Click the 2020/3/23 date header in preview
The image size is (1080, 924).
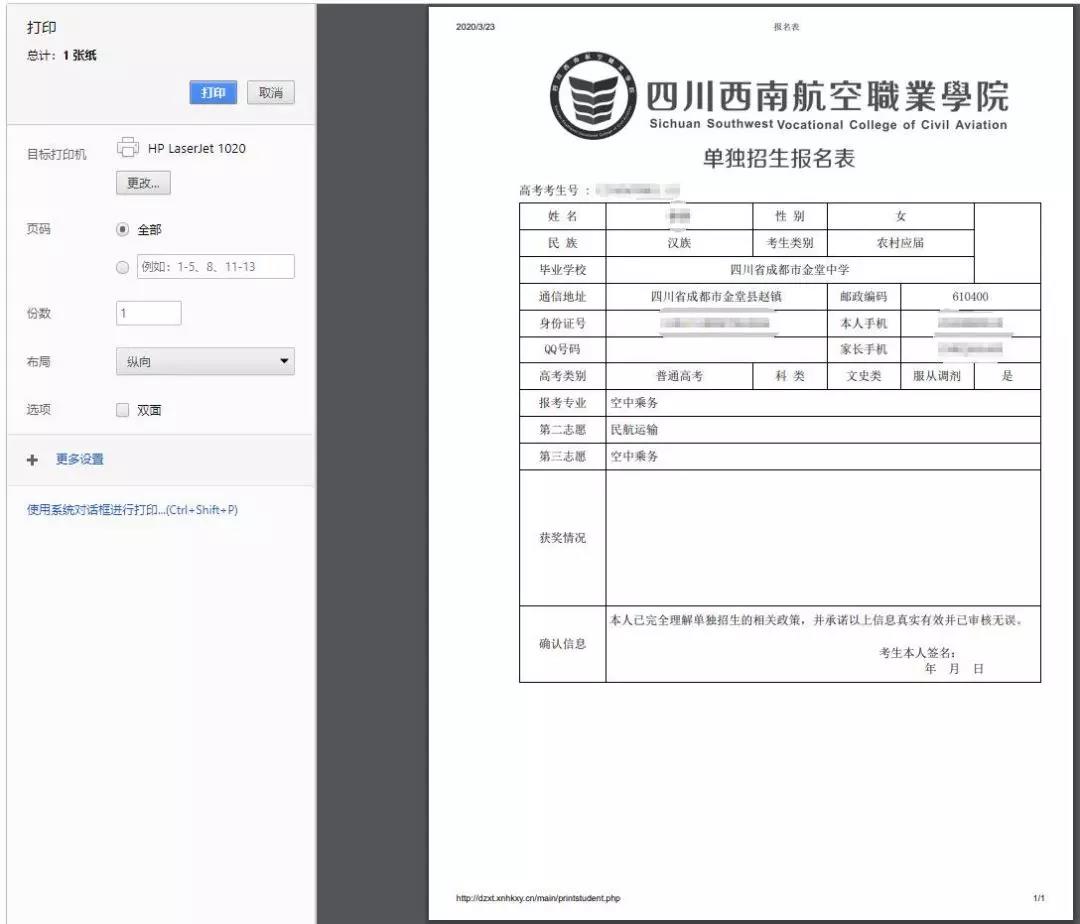click(x=475, y=27)
